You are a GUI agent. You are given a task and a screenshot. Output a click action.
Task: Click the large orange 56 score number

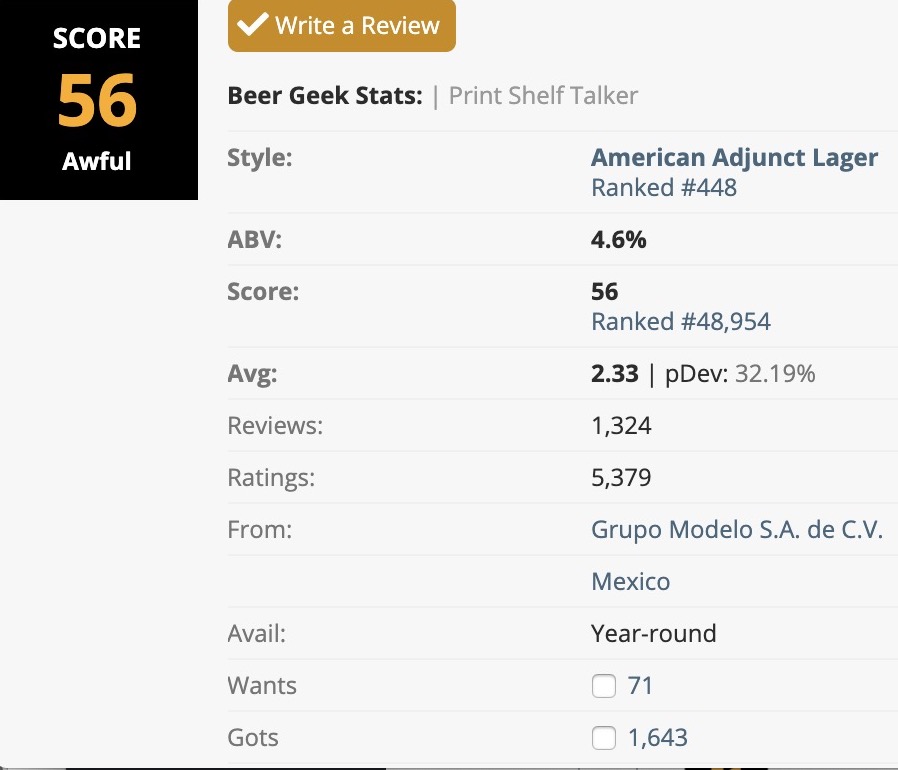tap(97, 100)
